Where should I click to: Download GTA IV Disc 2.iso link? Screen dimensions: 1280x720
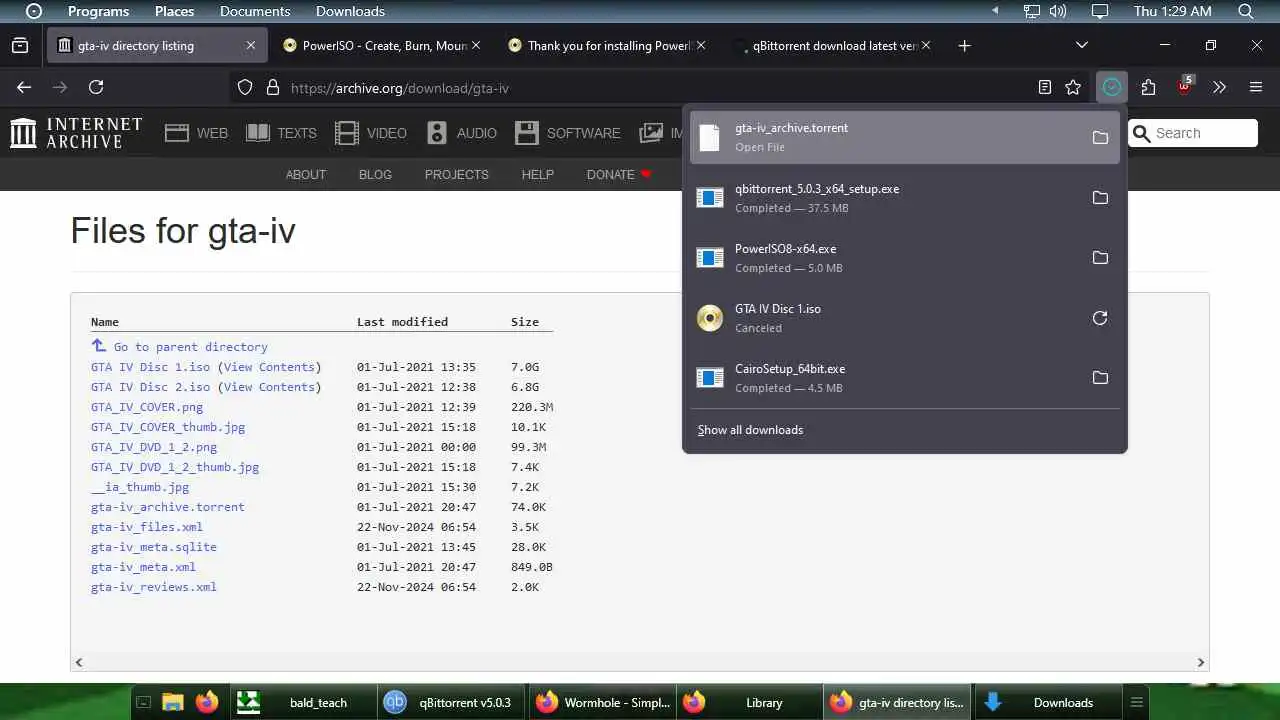(150, 387)
